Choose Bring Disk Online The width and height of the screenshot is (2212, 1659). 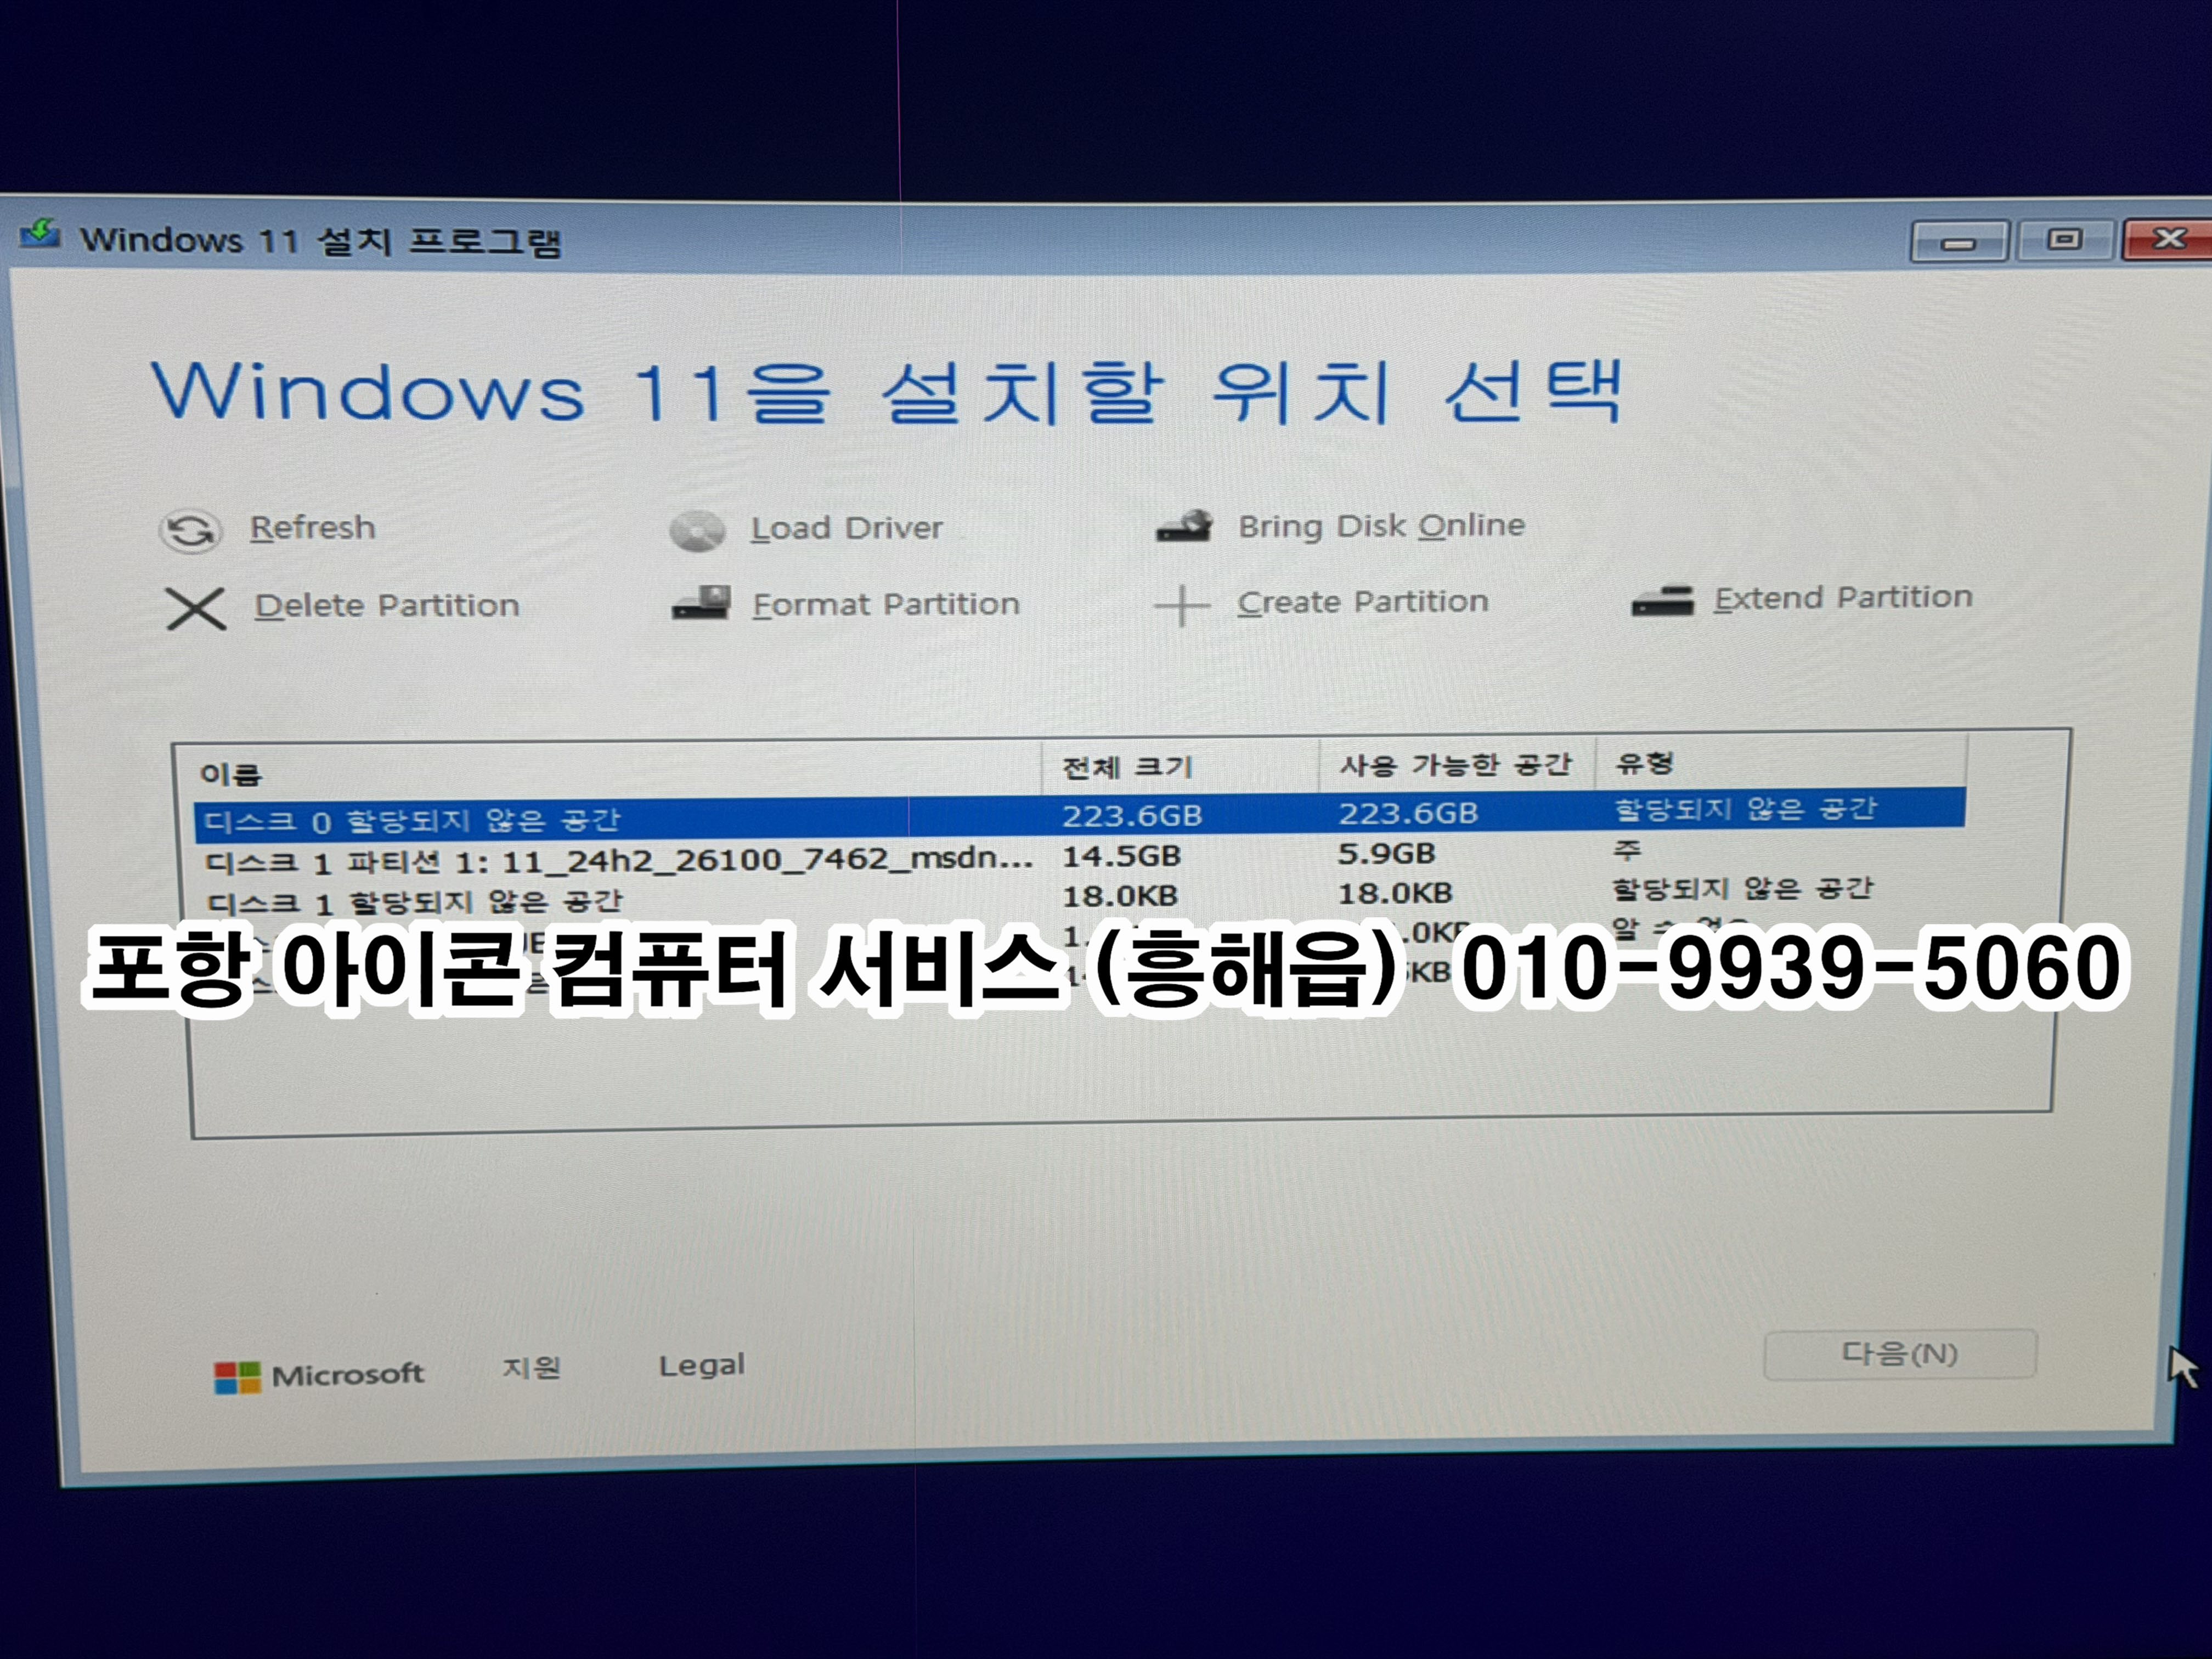tap(1381, 525)
